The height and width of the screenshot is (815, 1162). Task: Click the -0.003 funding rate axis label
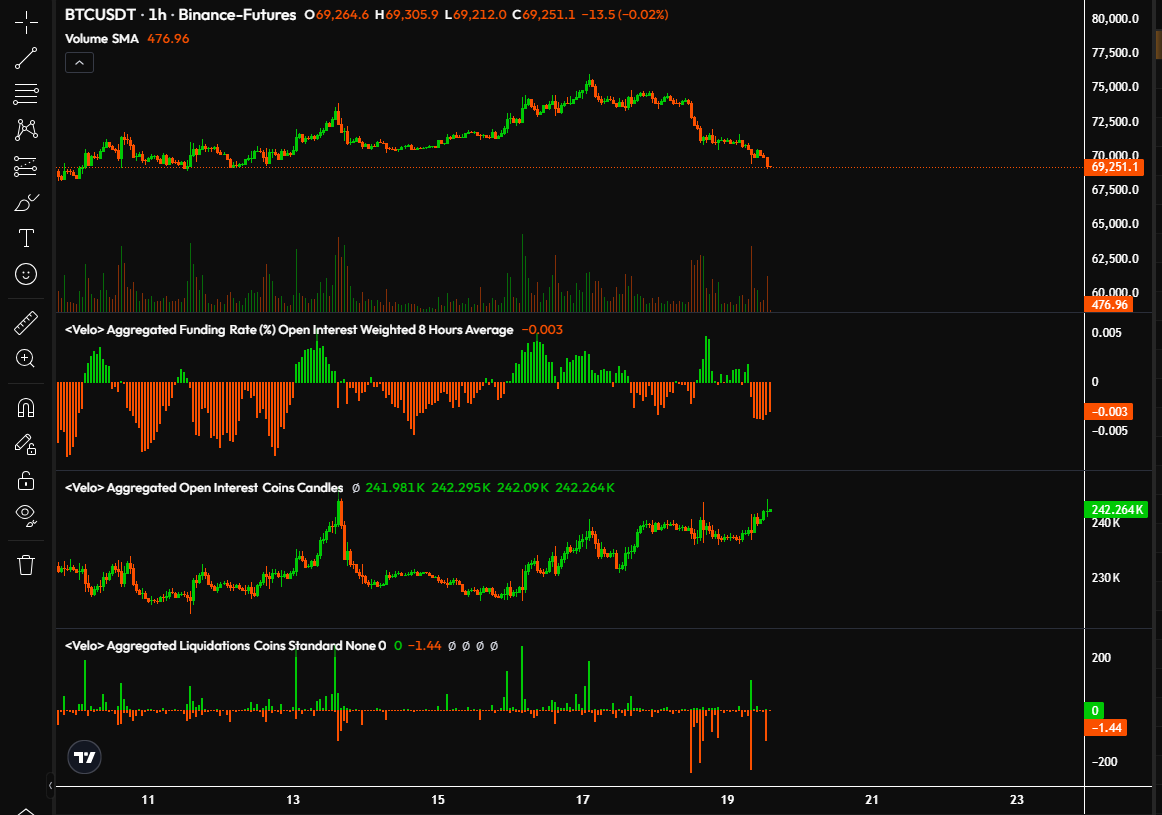click(x=1109, y=411)
